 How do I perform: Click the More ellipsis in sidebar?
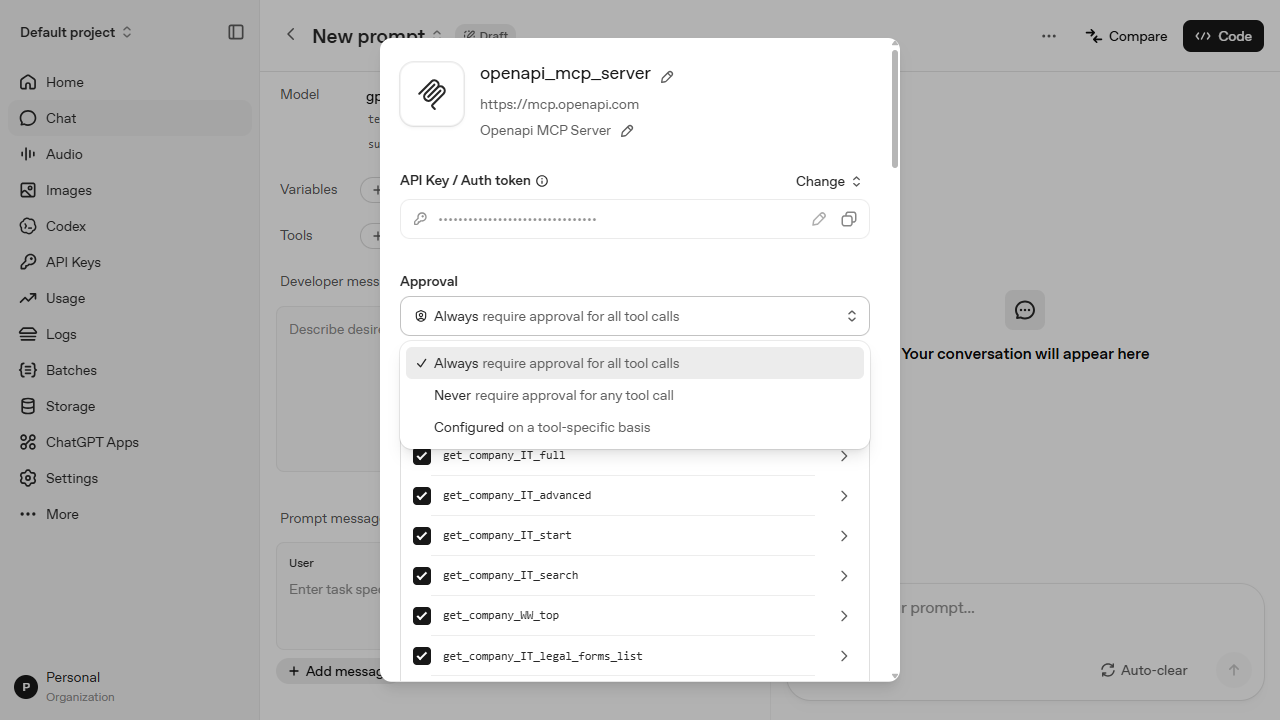(28, 514)
